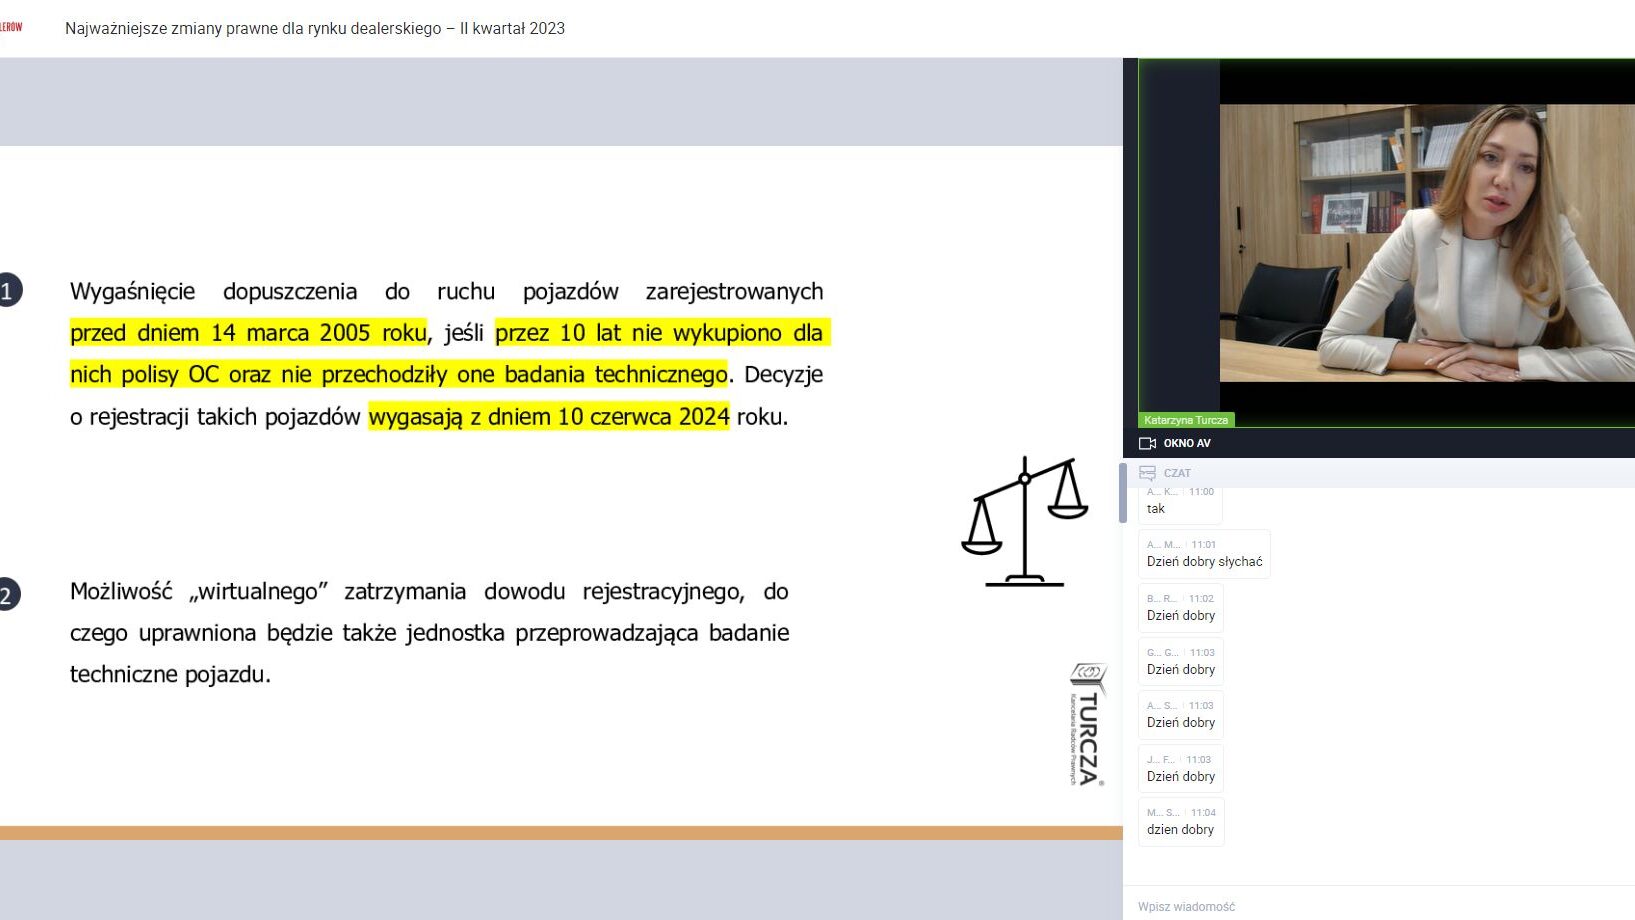Click the TURCZA law firm logo
The width and height of the screenshot is (1635, 920).
(1087, 724)
